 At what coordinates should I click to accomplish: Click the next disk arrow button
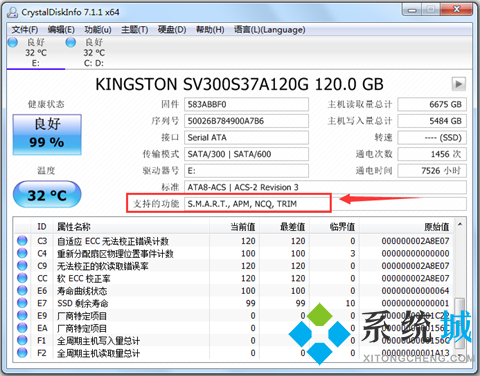(x=459, y=84)
